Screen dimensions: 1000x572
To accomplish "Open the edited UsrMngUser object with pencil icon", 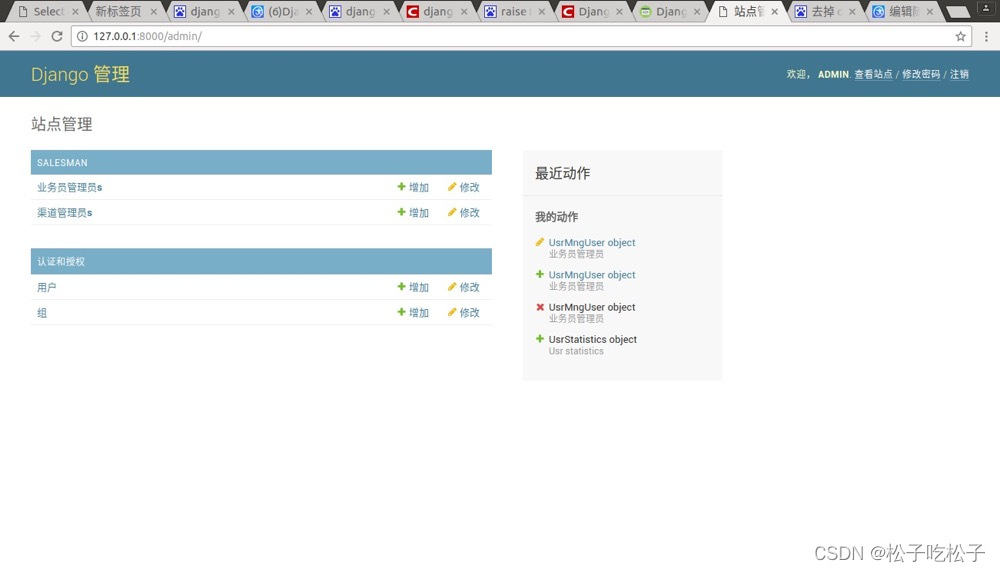I will pyautogui.click(x=592, y=242).
